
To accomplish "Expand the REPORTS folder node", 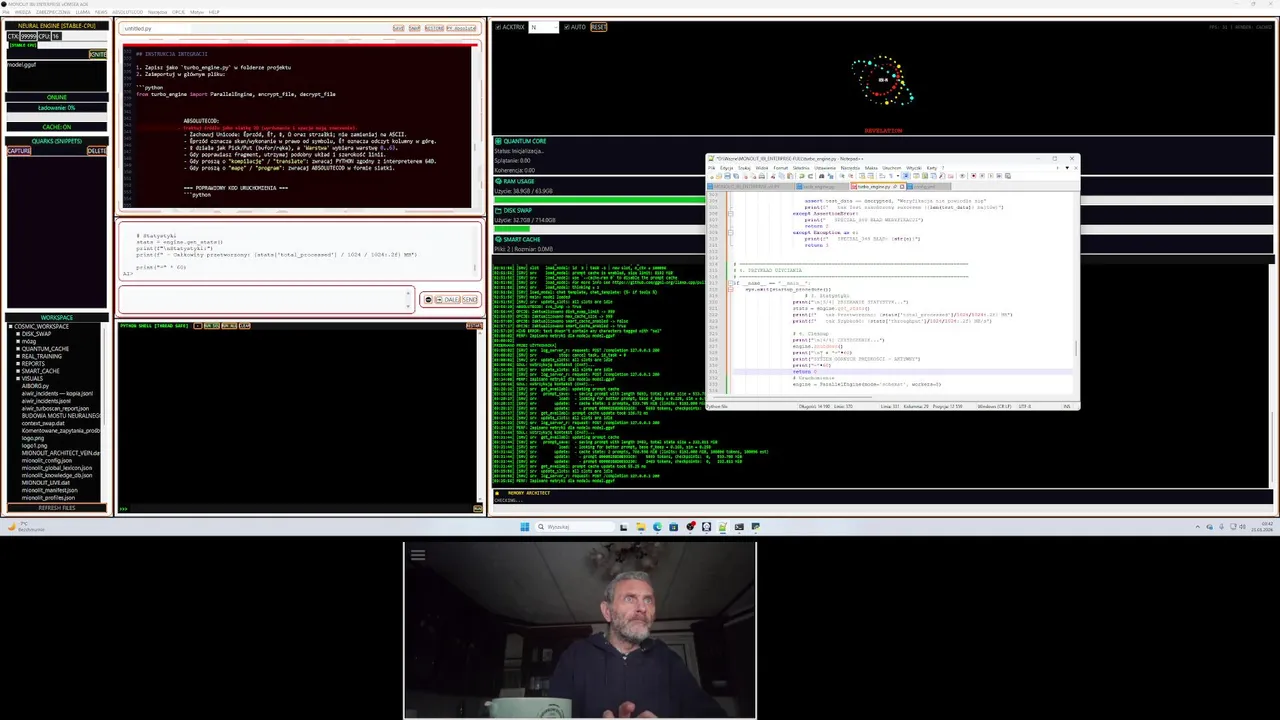I will 18,364.
